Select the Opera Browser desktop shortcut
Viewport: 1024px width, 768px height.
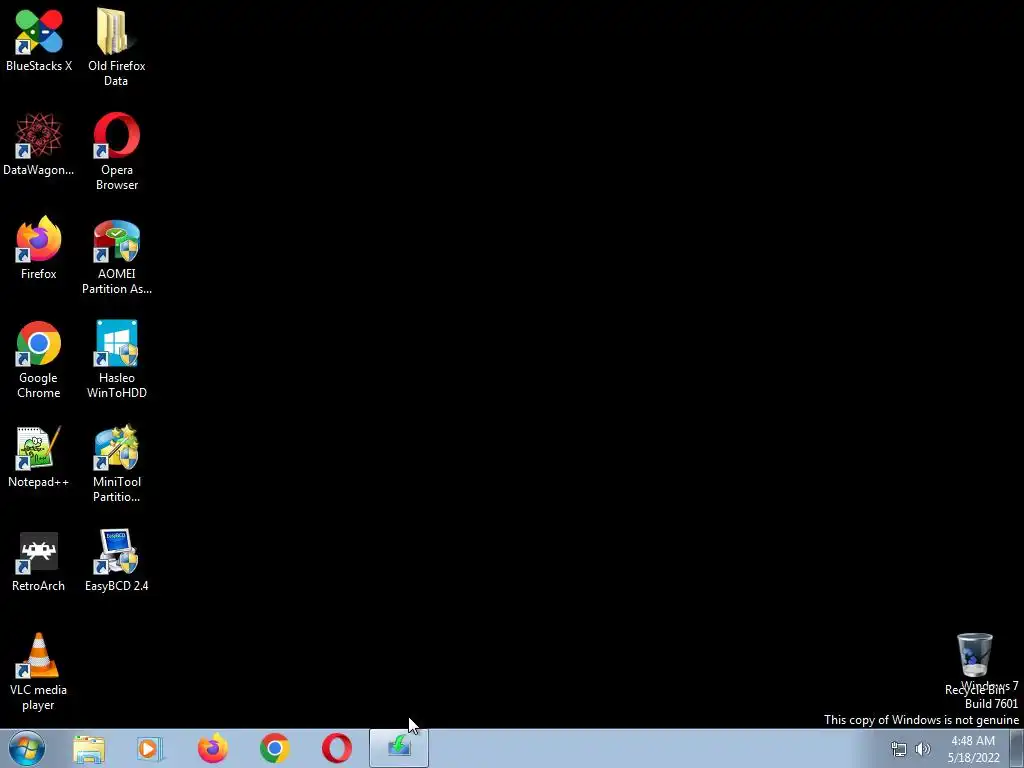coord(116,151)
